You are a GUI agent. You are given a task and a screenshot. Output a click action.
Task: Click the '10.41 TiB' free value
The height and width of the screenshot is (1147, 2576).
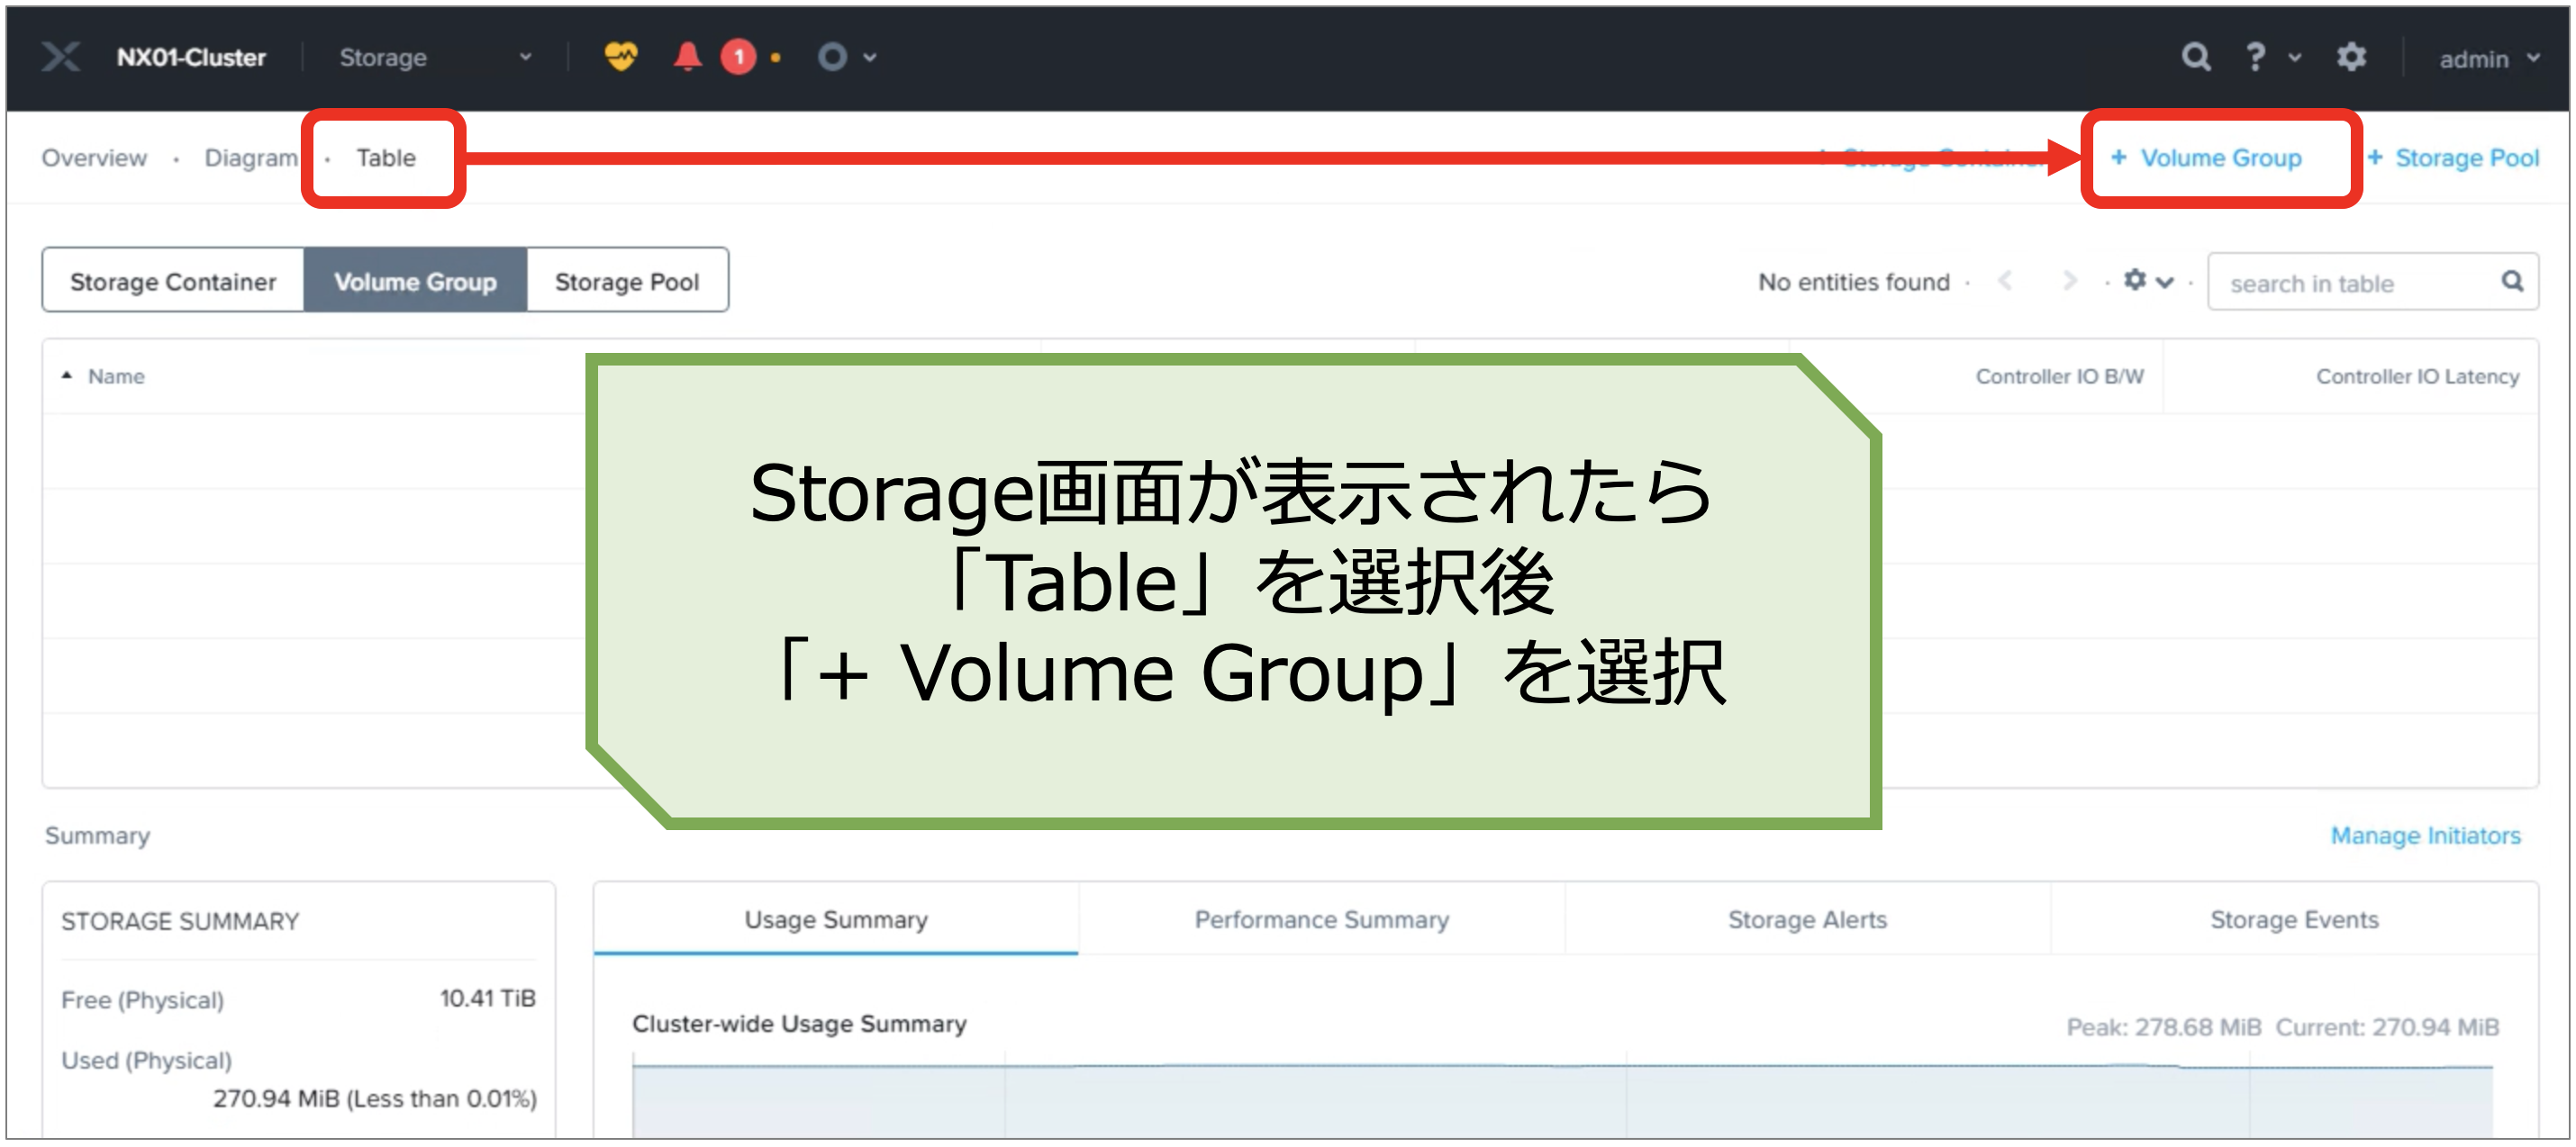(x=488, y=999)
